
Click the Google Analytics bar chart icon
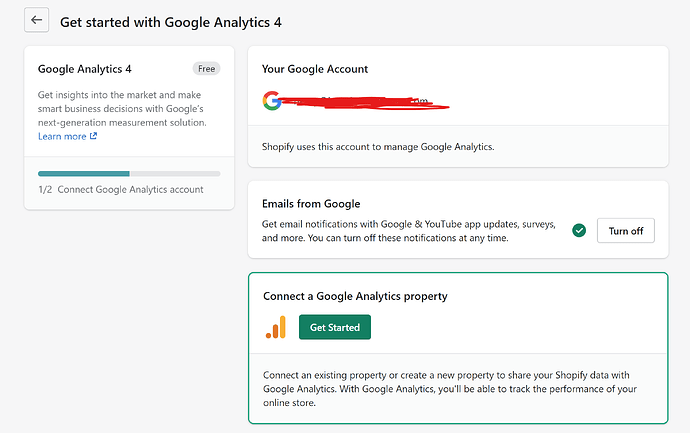(x=276, y=327)
